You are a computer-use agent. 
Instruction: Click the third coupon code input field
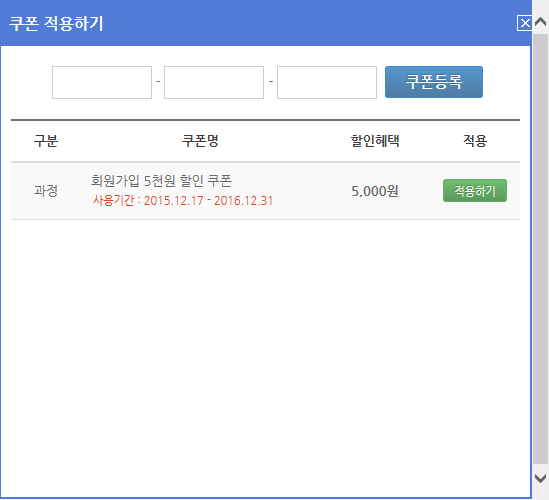click(x=327, y=82)
